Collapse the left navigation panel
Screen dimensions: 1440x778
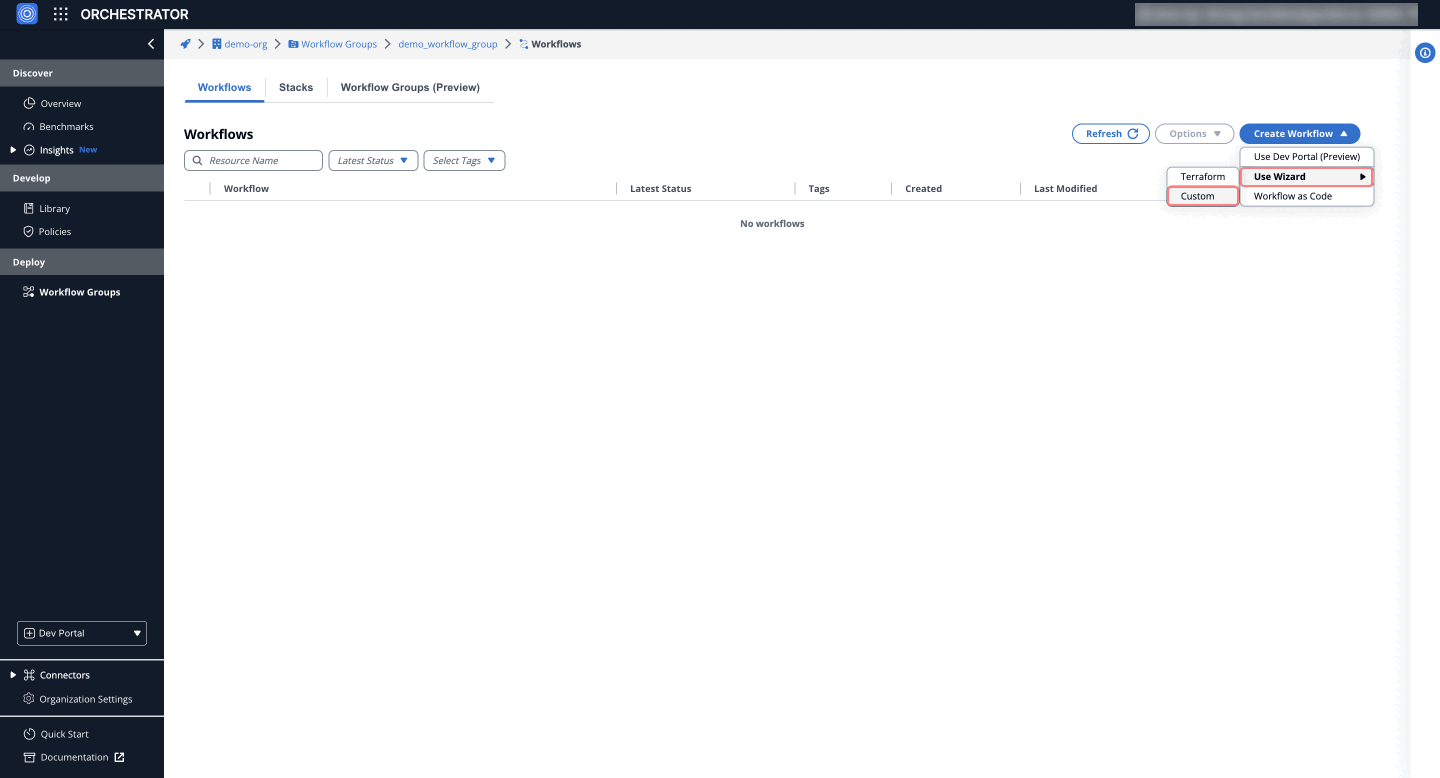pyautogui.click(x=151, y=44)
